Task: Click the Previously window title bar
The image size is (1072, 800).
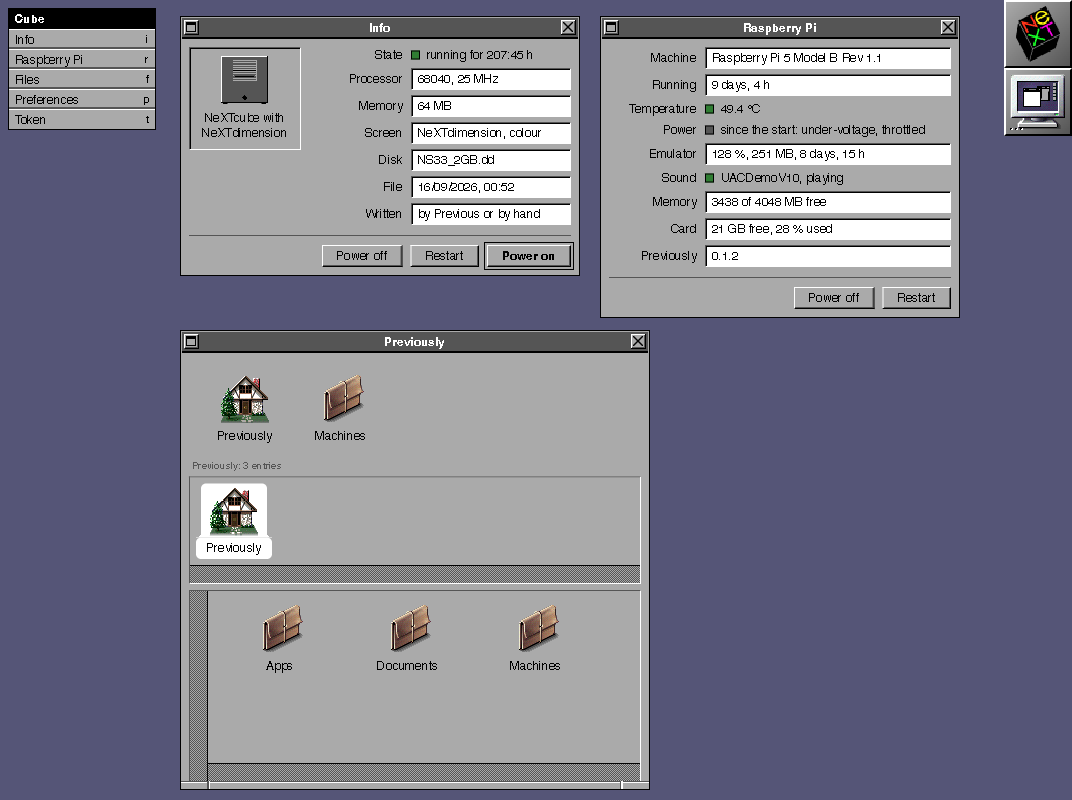Action: [414, 341]
